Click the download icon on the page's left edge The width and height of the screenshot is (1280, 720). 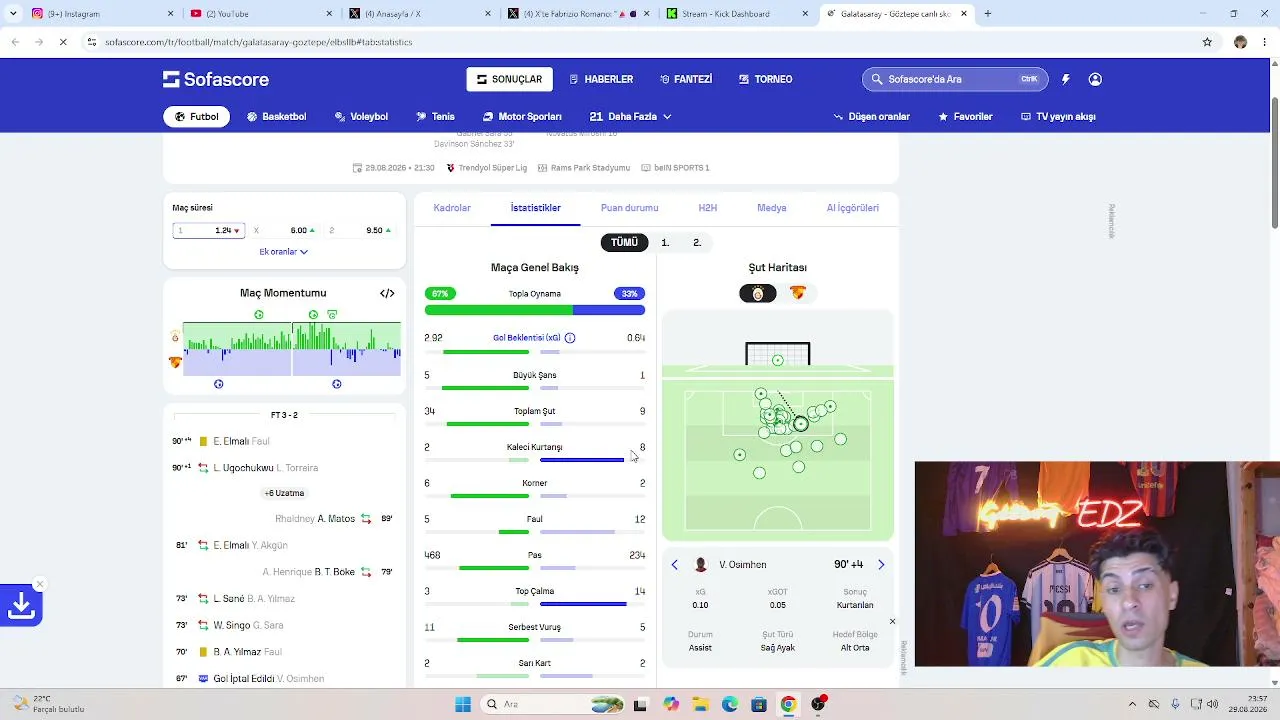(x=21, y=605)
